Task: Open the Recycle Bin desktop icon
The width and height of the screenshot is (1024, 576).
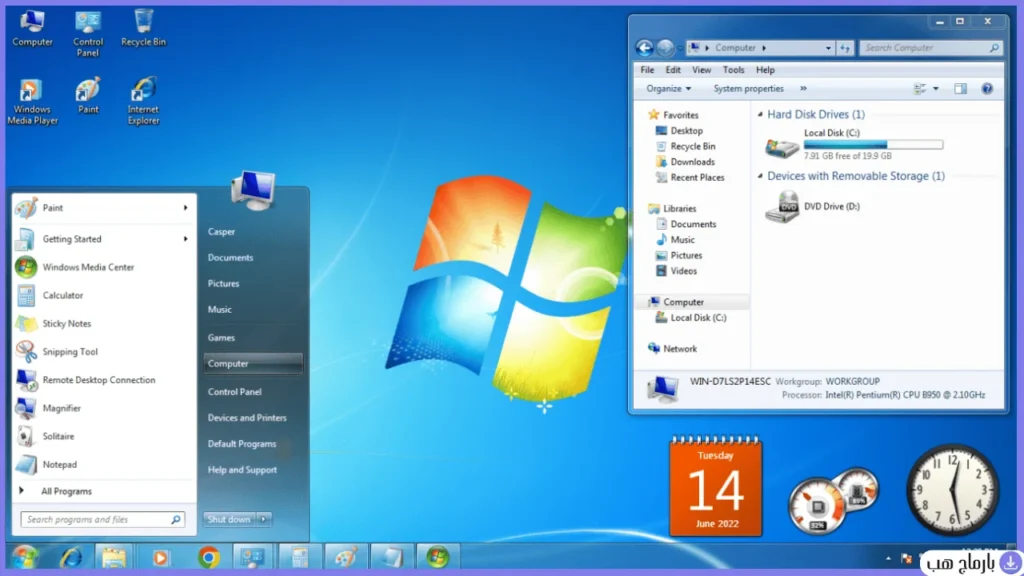Action: tap(144, 28)
